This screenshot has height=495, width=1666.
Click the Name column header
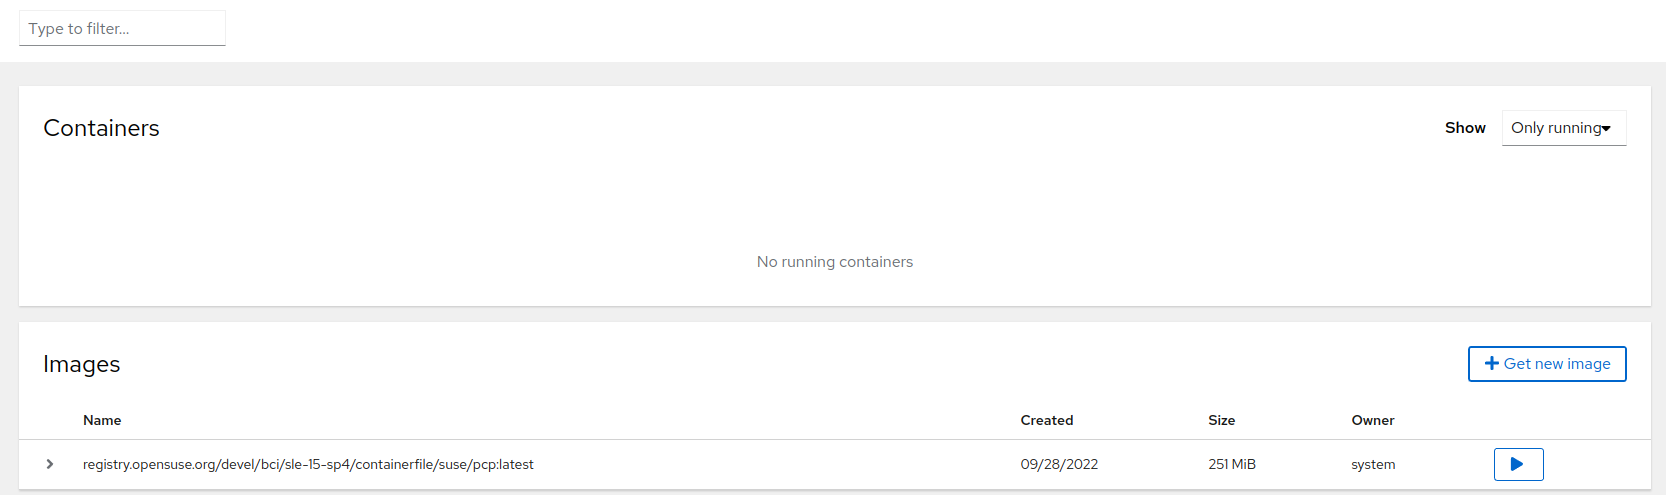point(102,420)
